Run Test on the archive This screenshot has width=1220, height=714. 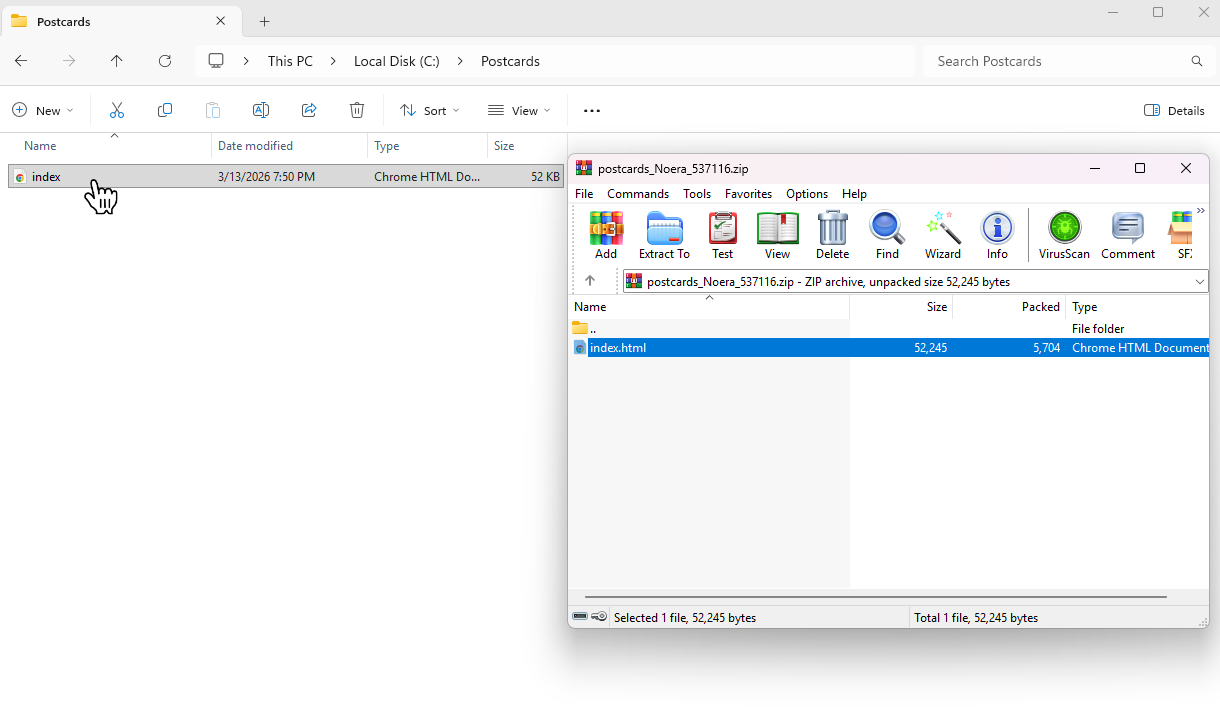tap(722, 236)
